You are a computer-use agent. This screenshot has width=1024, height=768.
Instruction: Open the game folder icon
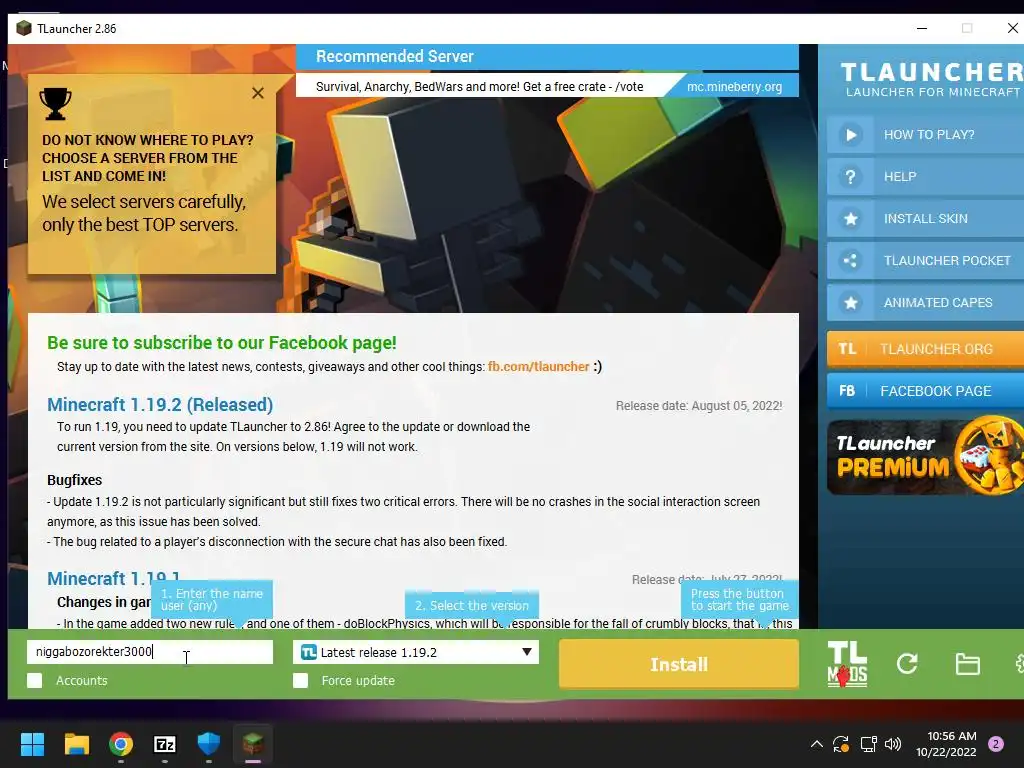click(967, 664)
